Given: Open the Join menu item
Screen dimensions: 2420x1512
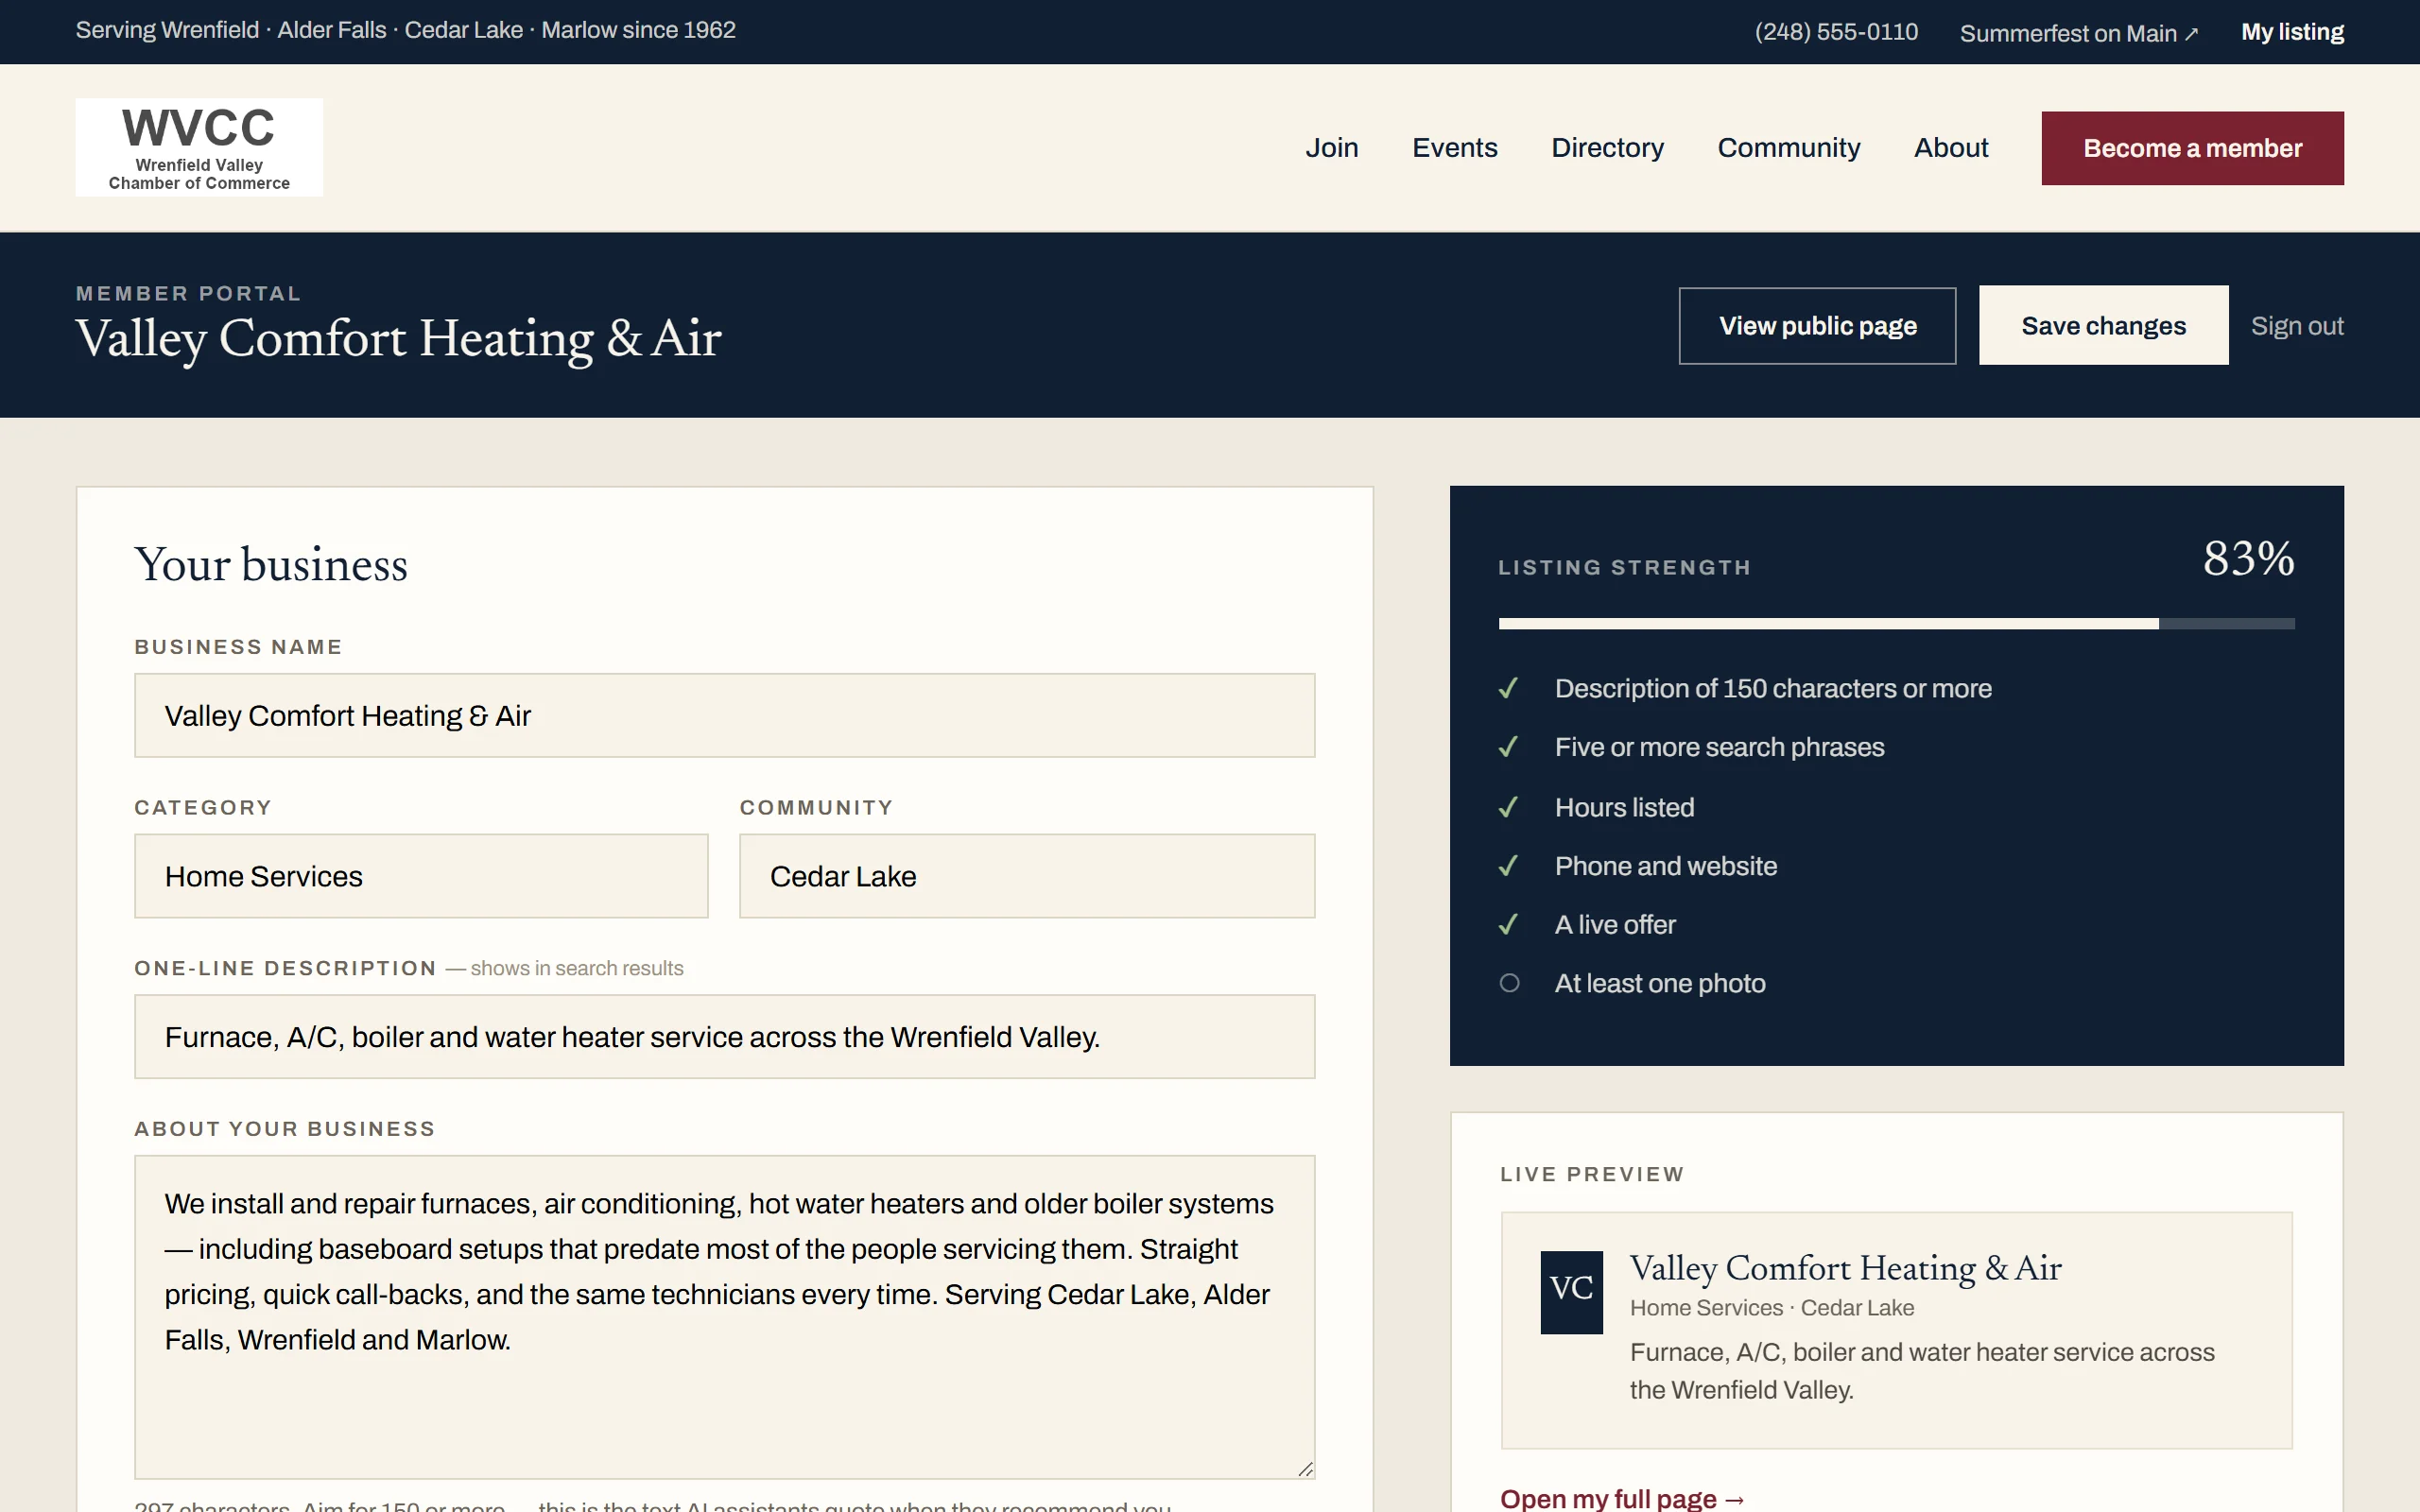Looking at the screenshot, I should click(x=1331, y=148).
